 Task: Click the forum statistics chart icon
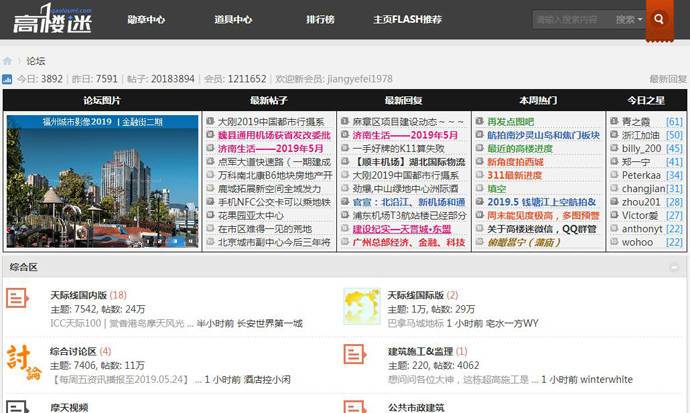click(x=7, y=79)
